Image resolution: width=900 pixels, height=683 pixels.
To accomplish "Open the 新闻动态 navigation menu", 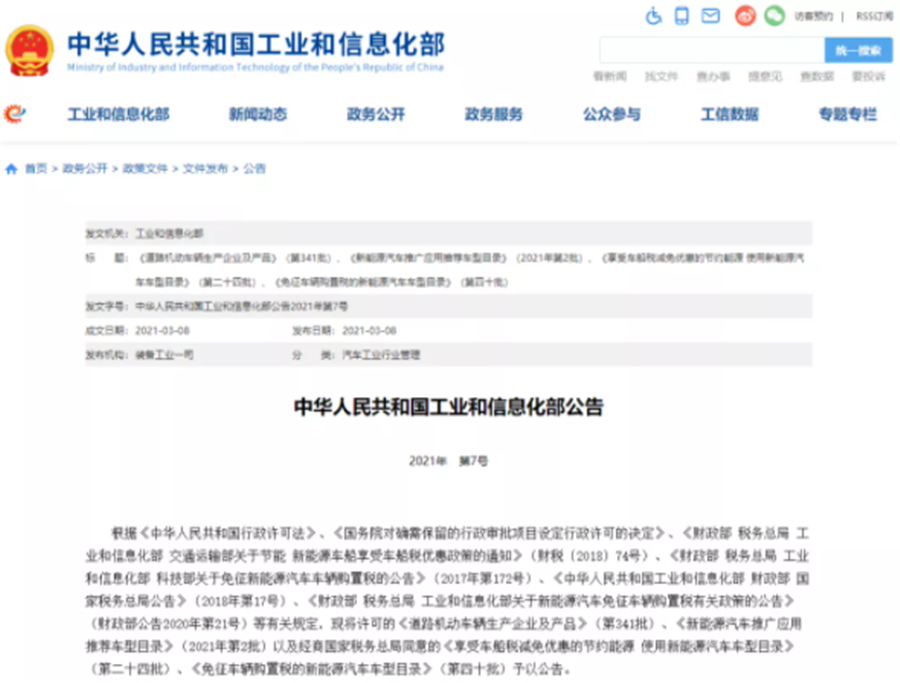I will pyautogui.click(x=257, y=114).
